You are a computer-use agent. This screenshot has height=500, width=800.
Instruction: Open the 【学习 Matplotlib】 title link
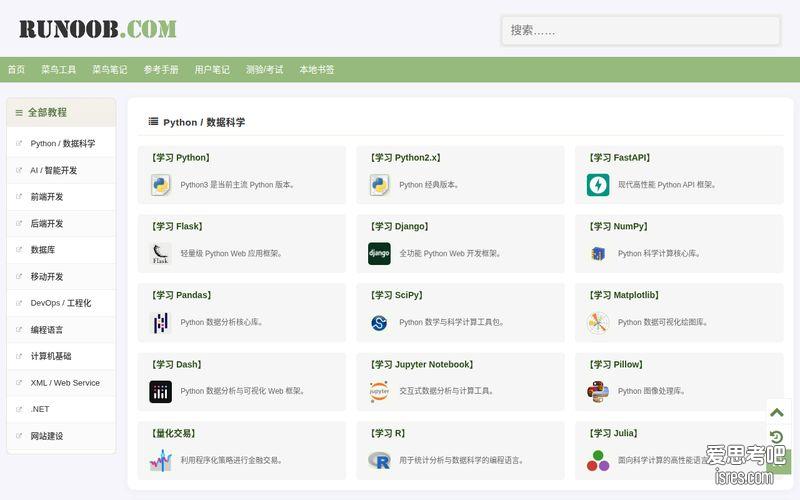pos(624,295)
